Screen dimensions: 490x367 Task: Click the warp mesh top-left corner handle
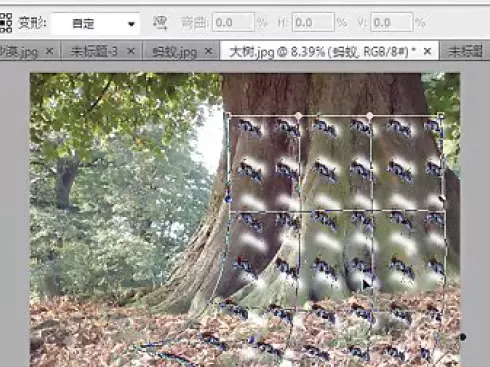pos(228,115)
